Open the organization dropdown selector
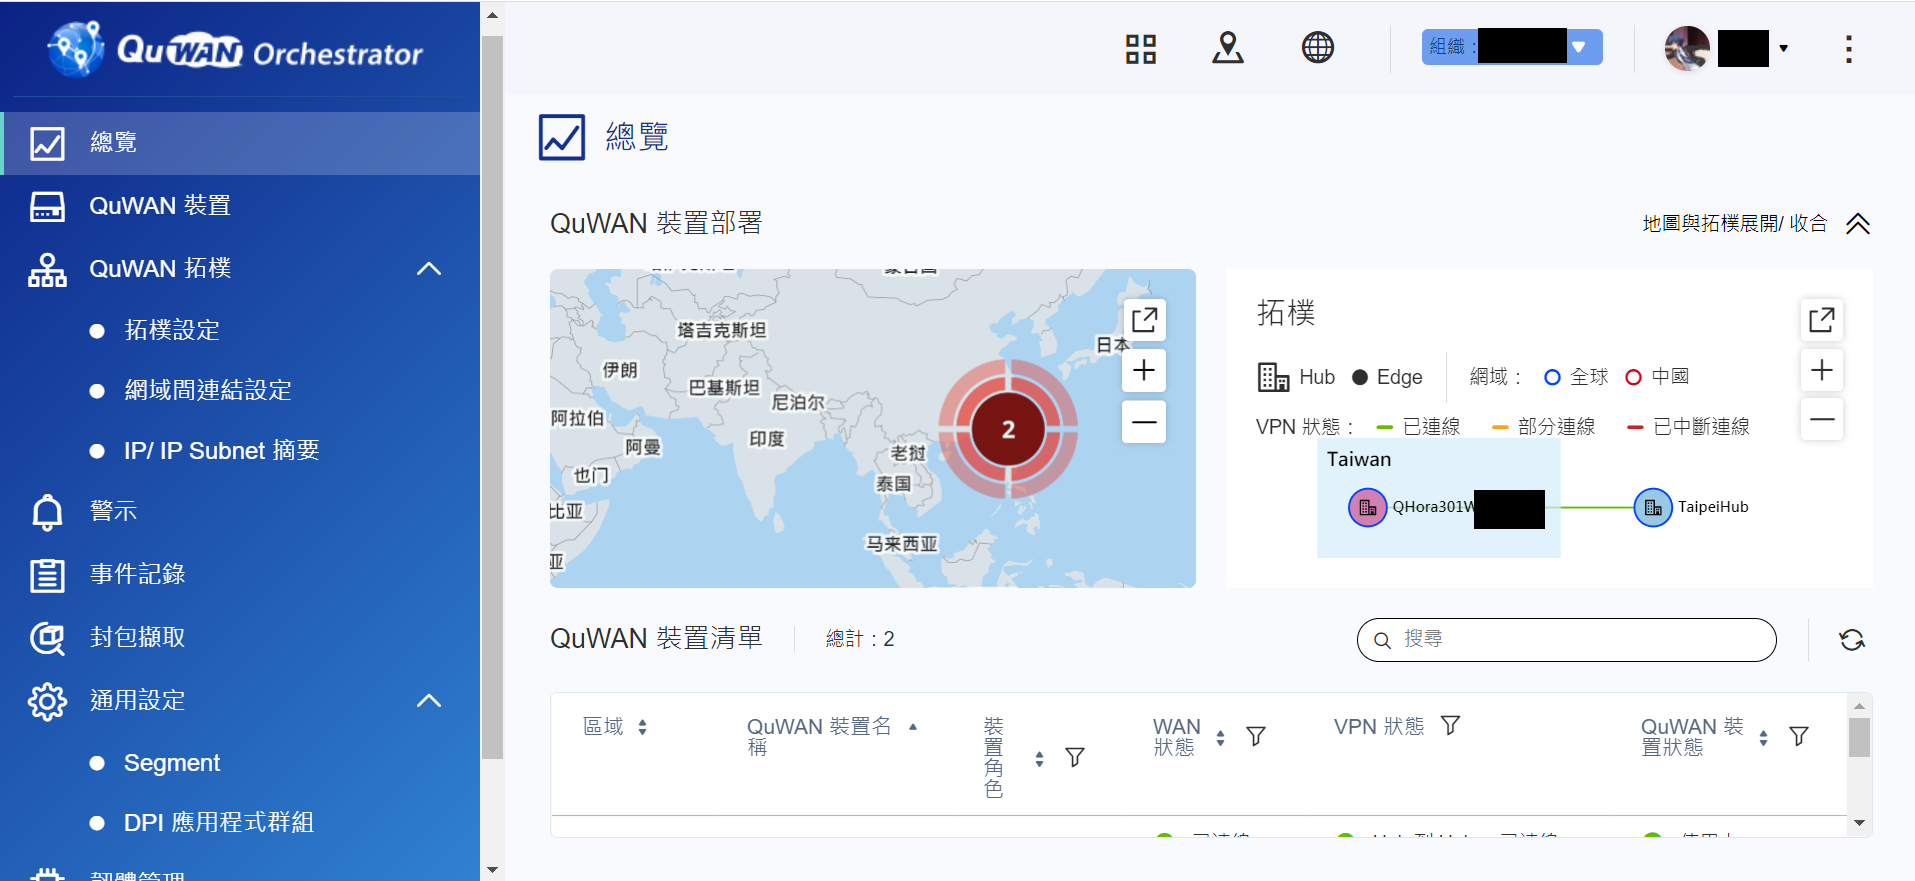The height and width of the screenshot is (881, 1915). point(1512,47)
